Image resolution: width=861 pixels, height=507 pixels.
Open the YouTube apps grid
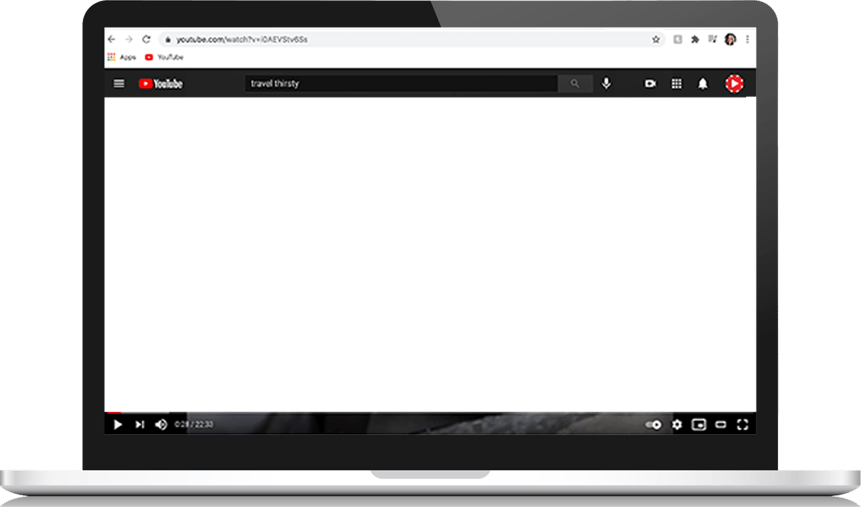click(676, 84)
